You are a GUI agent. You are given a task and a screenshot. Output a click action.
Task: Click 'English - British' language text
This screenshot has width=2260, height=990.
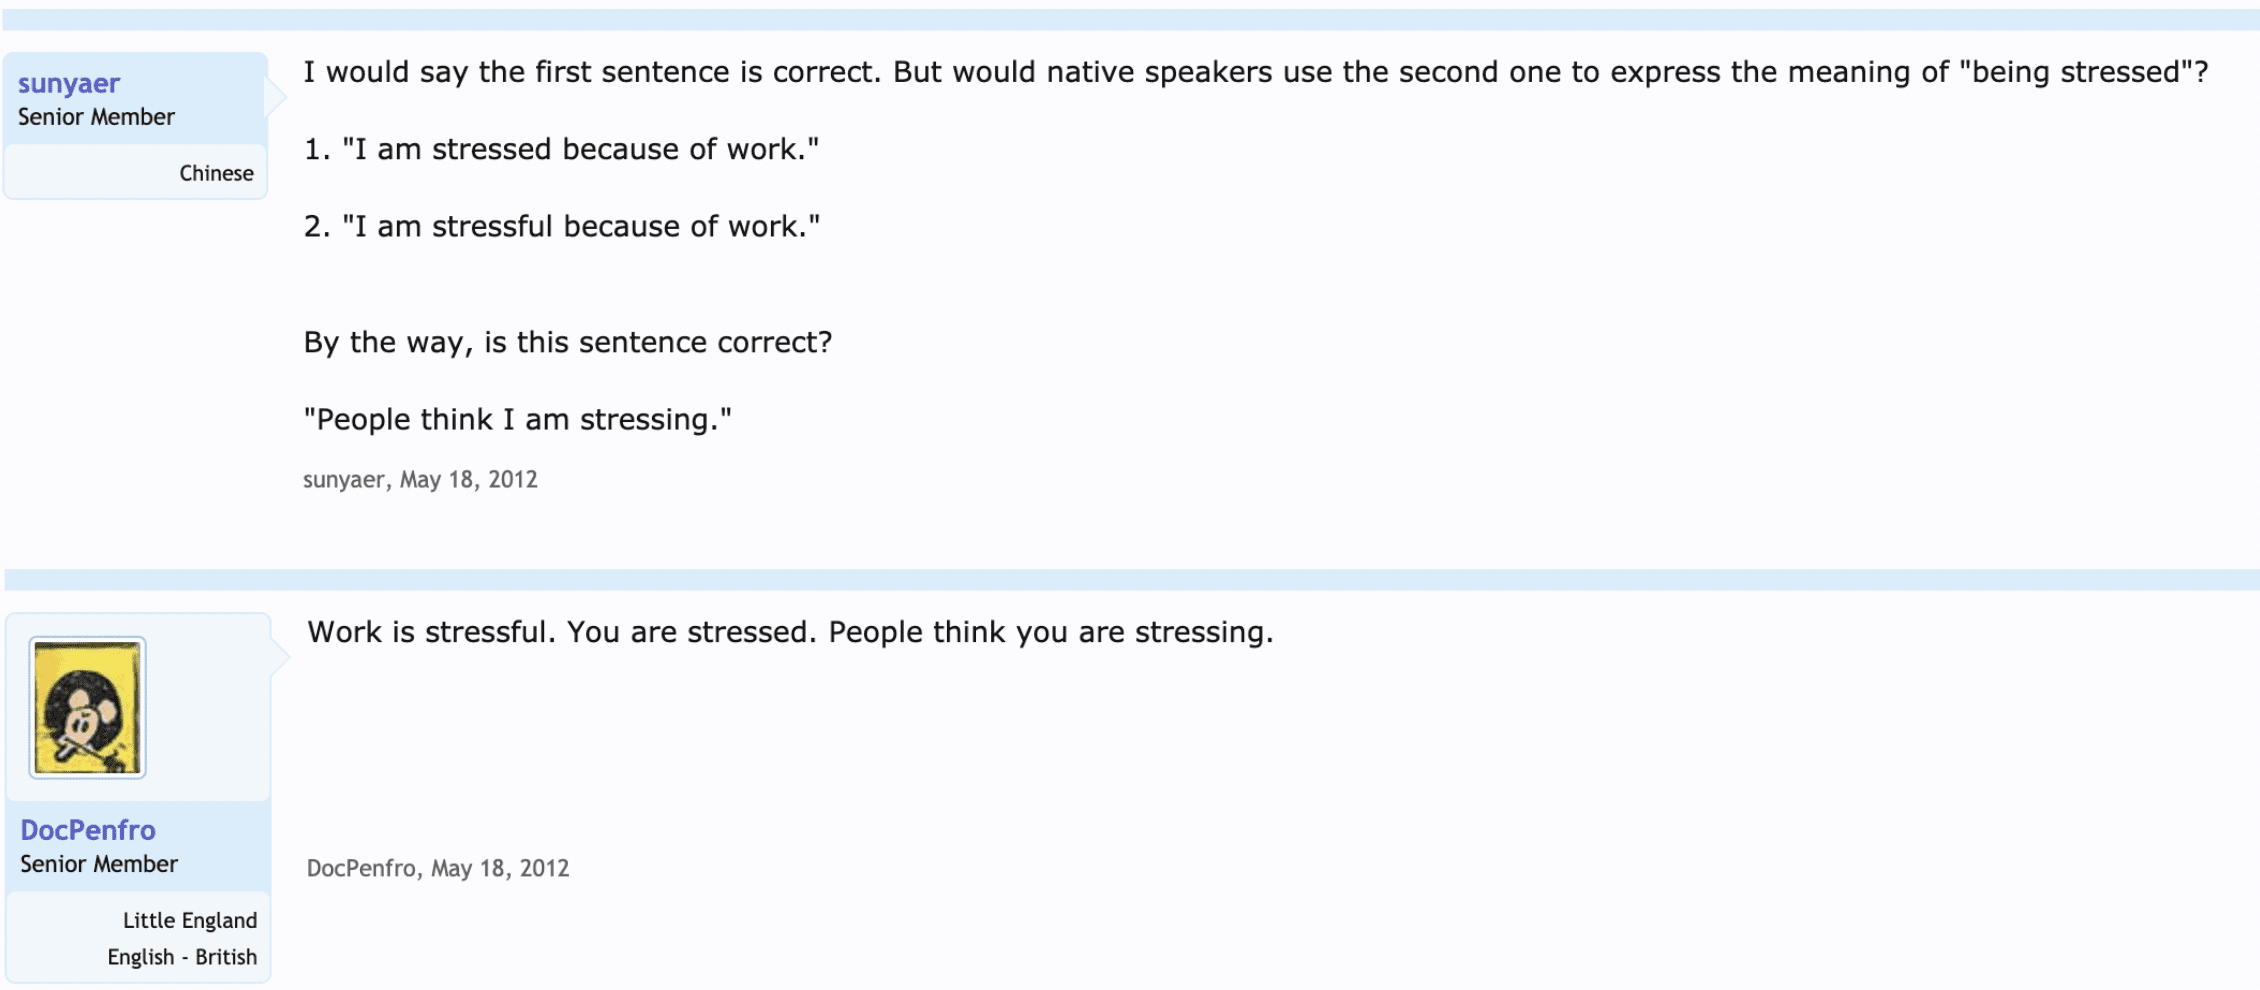182,957
